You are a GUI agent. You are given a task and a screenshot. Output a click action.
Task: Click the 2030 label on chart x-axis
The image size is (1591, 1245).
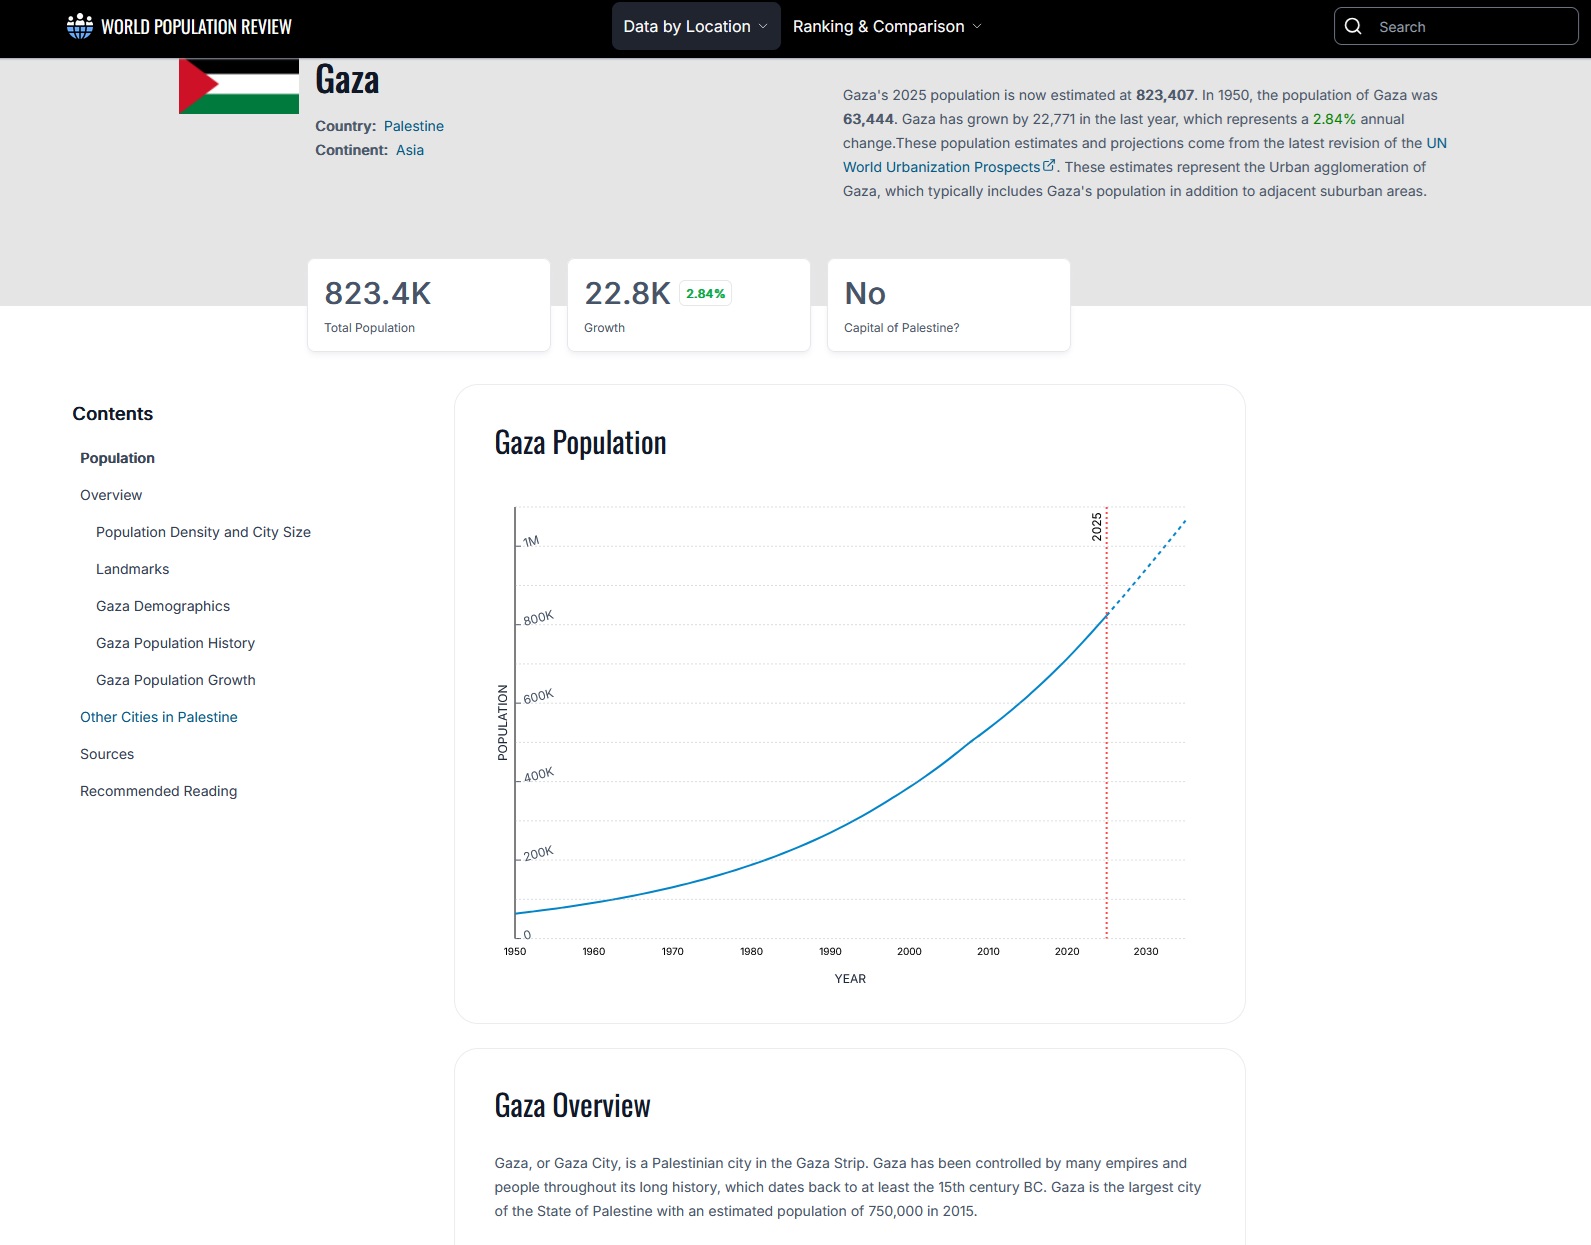click(1146, 951)
